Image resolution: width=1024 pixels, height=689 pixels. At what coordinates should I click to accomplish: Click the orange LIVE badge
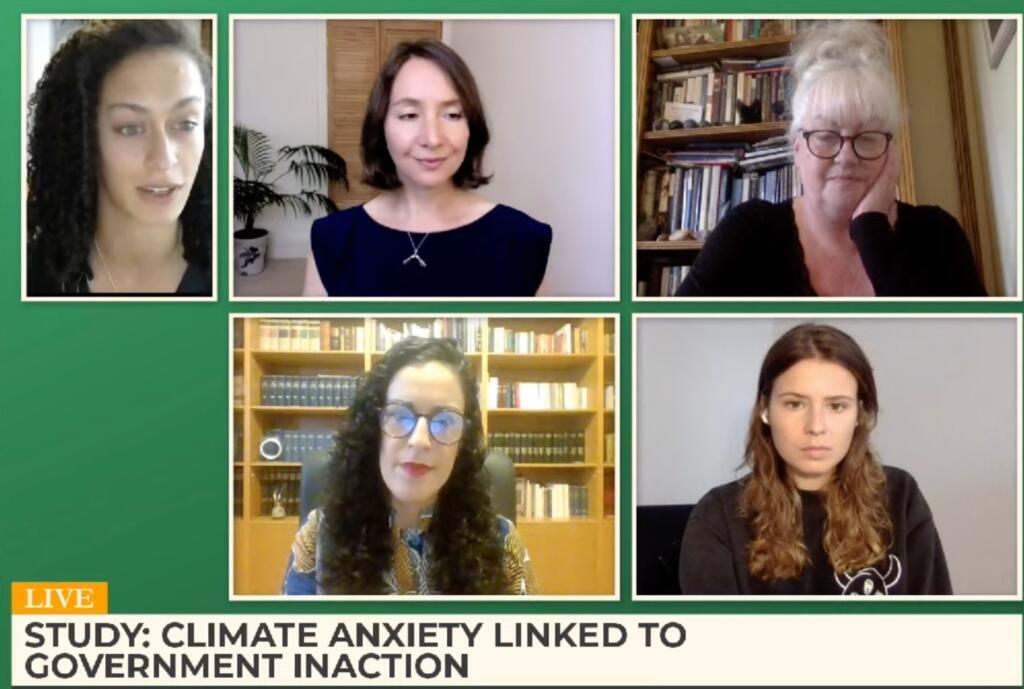coord(59,598)
